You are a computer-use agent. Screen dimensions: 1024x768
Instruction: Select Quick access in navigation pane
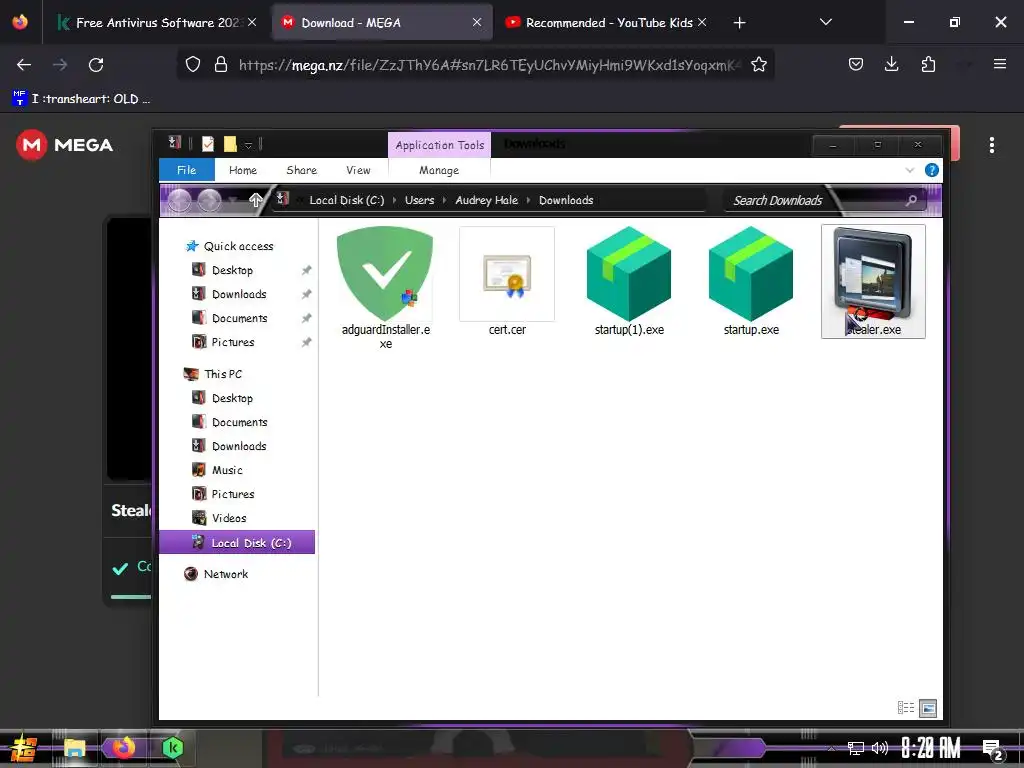tap(238, 246)
